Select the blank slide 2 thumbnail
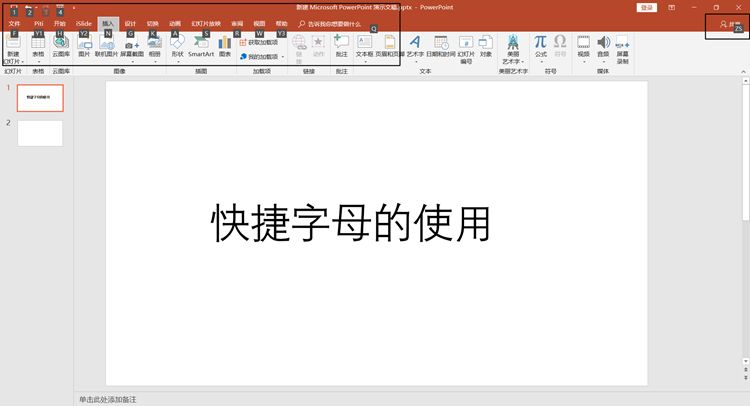The image size is (750, 406). pyautogui.click(x=40, y=133)
